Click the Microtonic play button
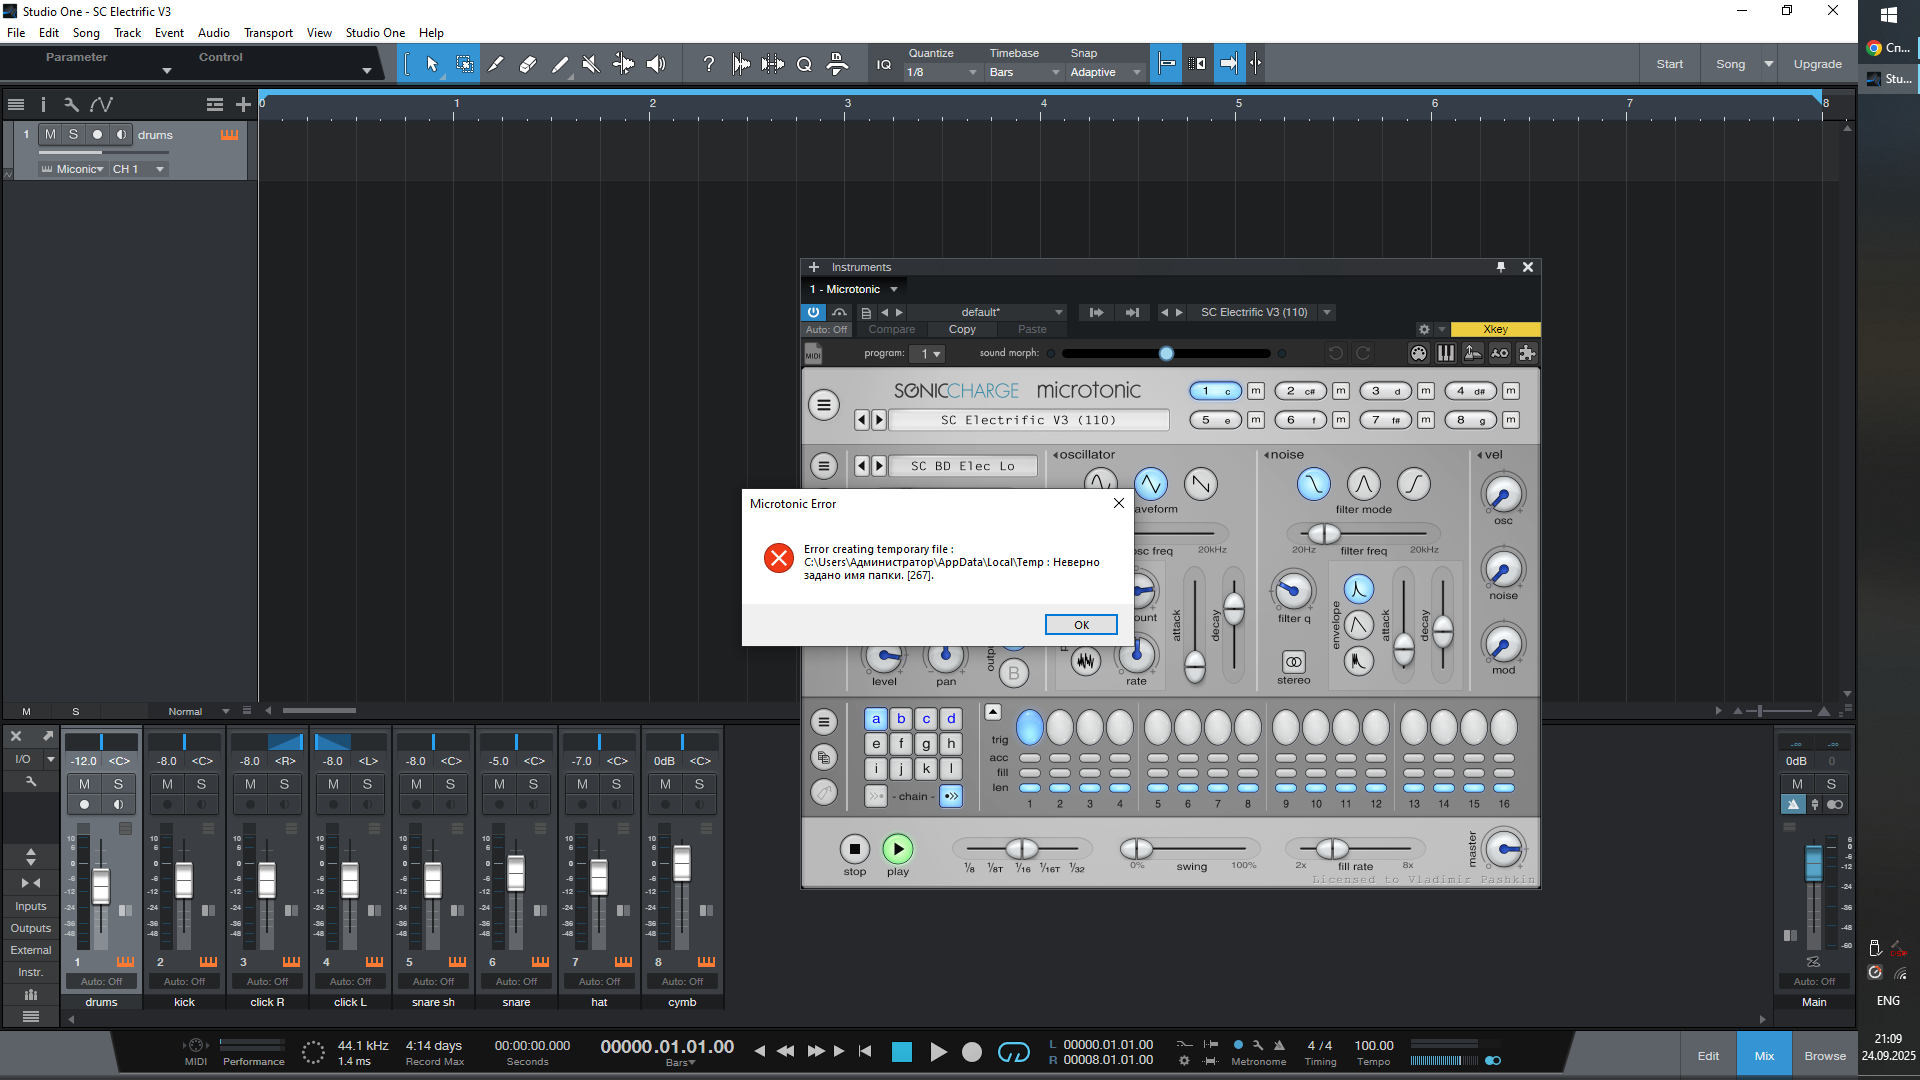 click(x=898, y=849)
